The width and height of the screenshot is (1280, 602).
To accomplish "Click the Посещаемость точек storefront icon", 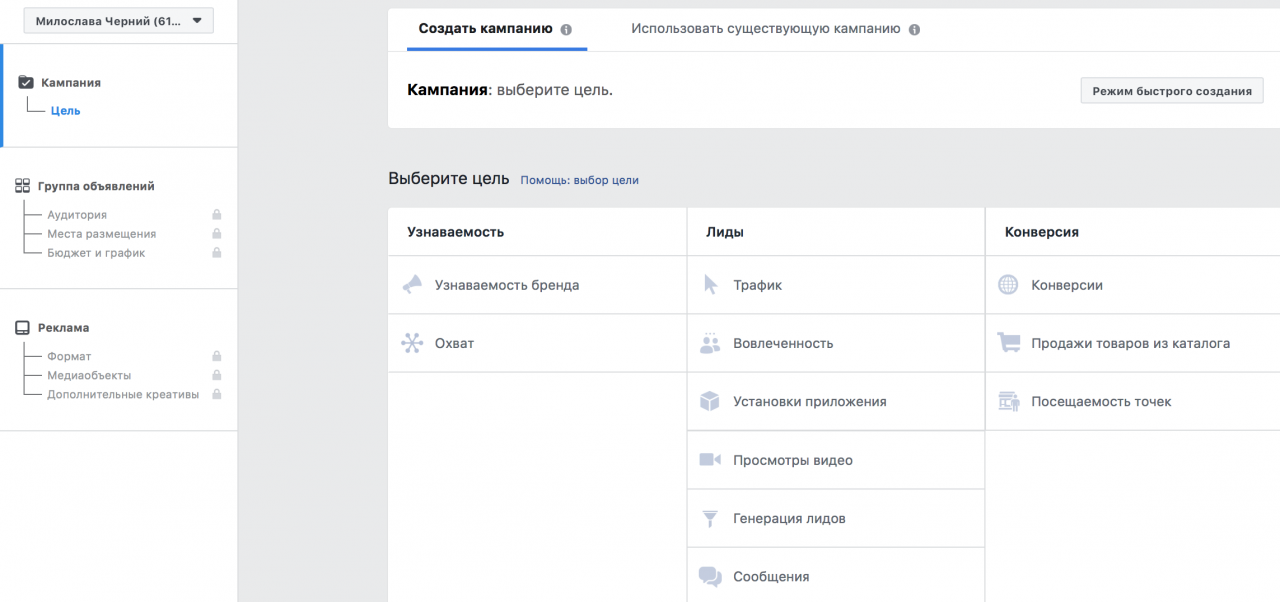I will pos(1010,401).
